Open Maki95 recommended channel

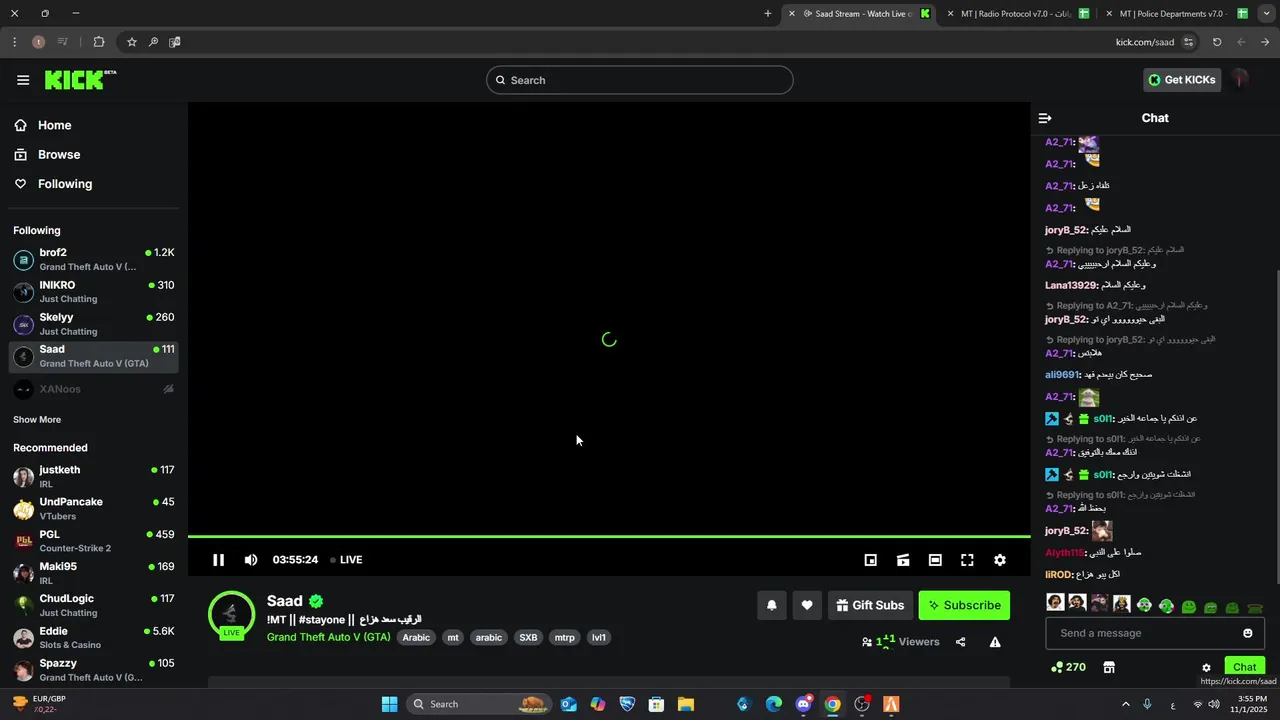[x=94, y=573]
